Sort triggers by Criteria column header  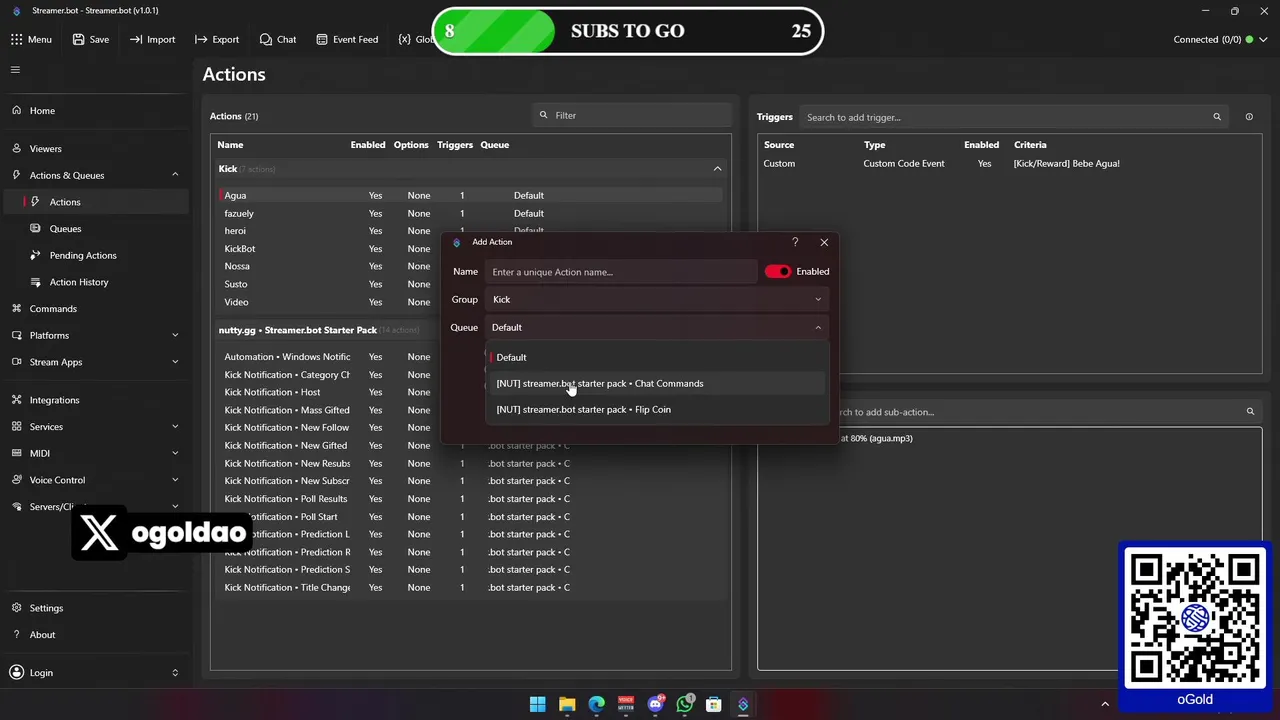pyautogui.click(x=1030, y=145)
